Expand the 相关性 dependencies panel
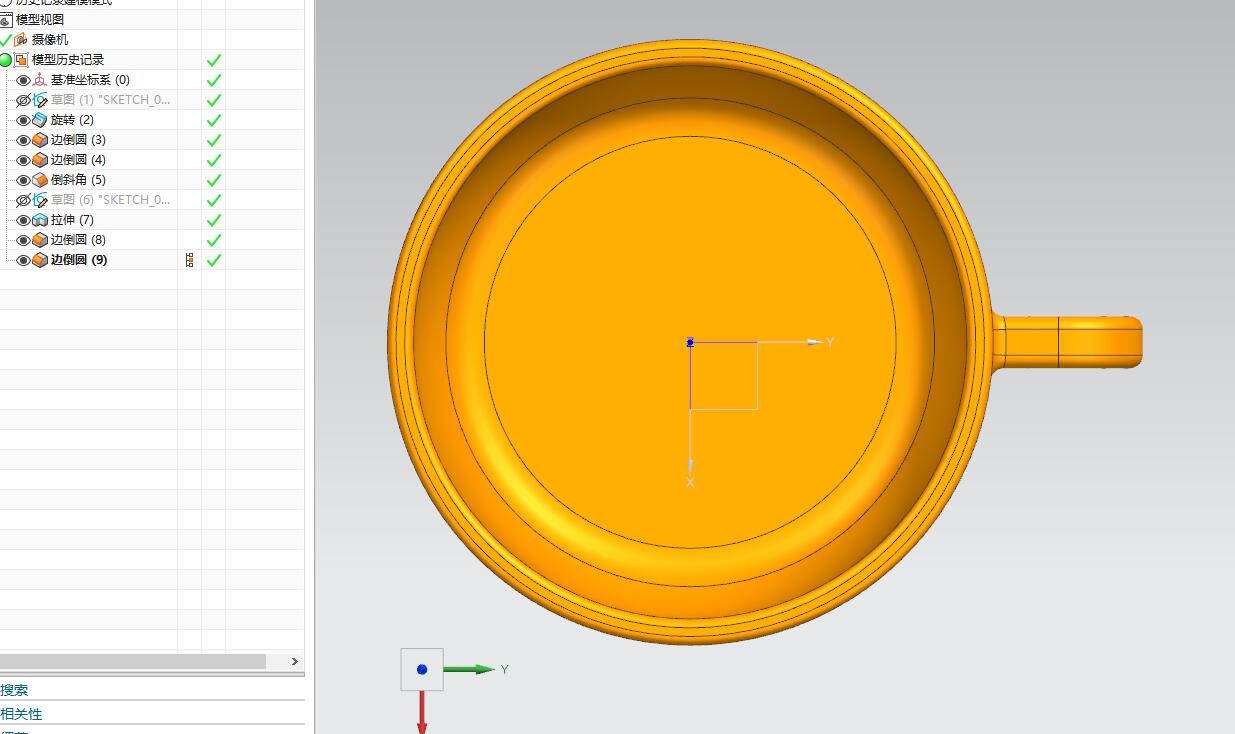 (x=21, y=714)
